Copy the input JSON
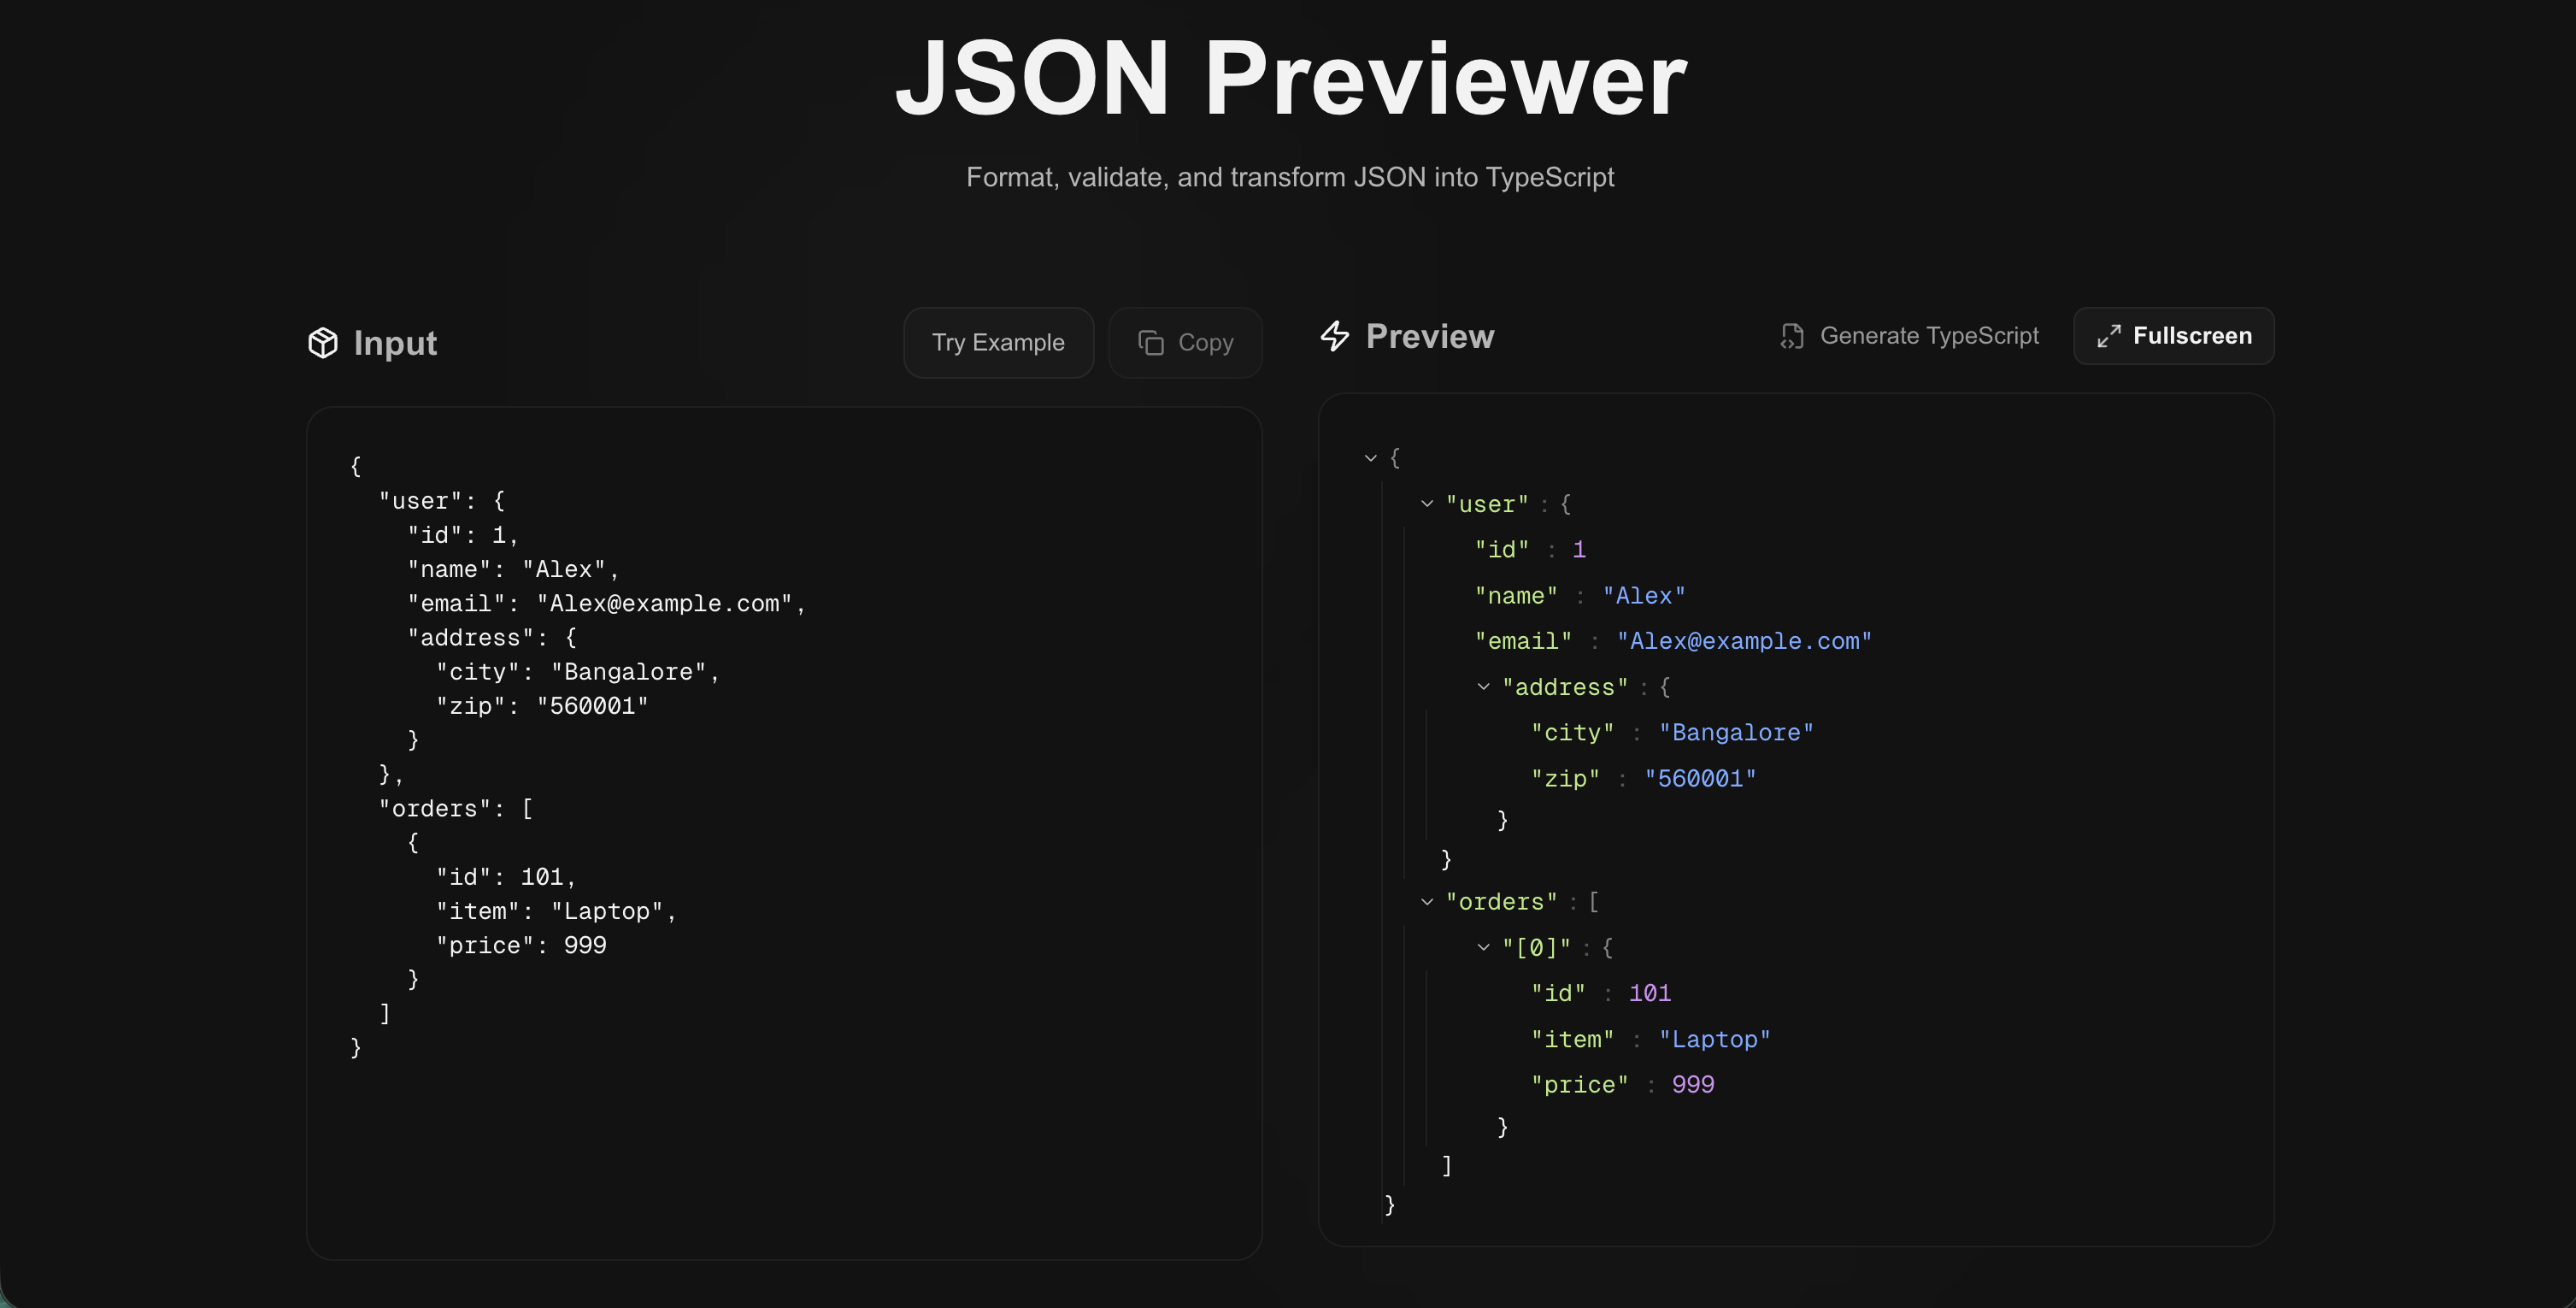 (1185, 342)
